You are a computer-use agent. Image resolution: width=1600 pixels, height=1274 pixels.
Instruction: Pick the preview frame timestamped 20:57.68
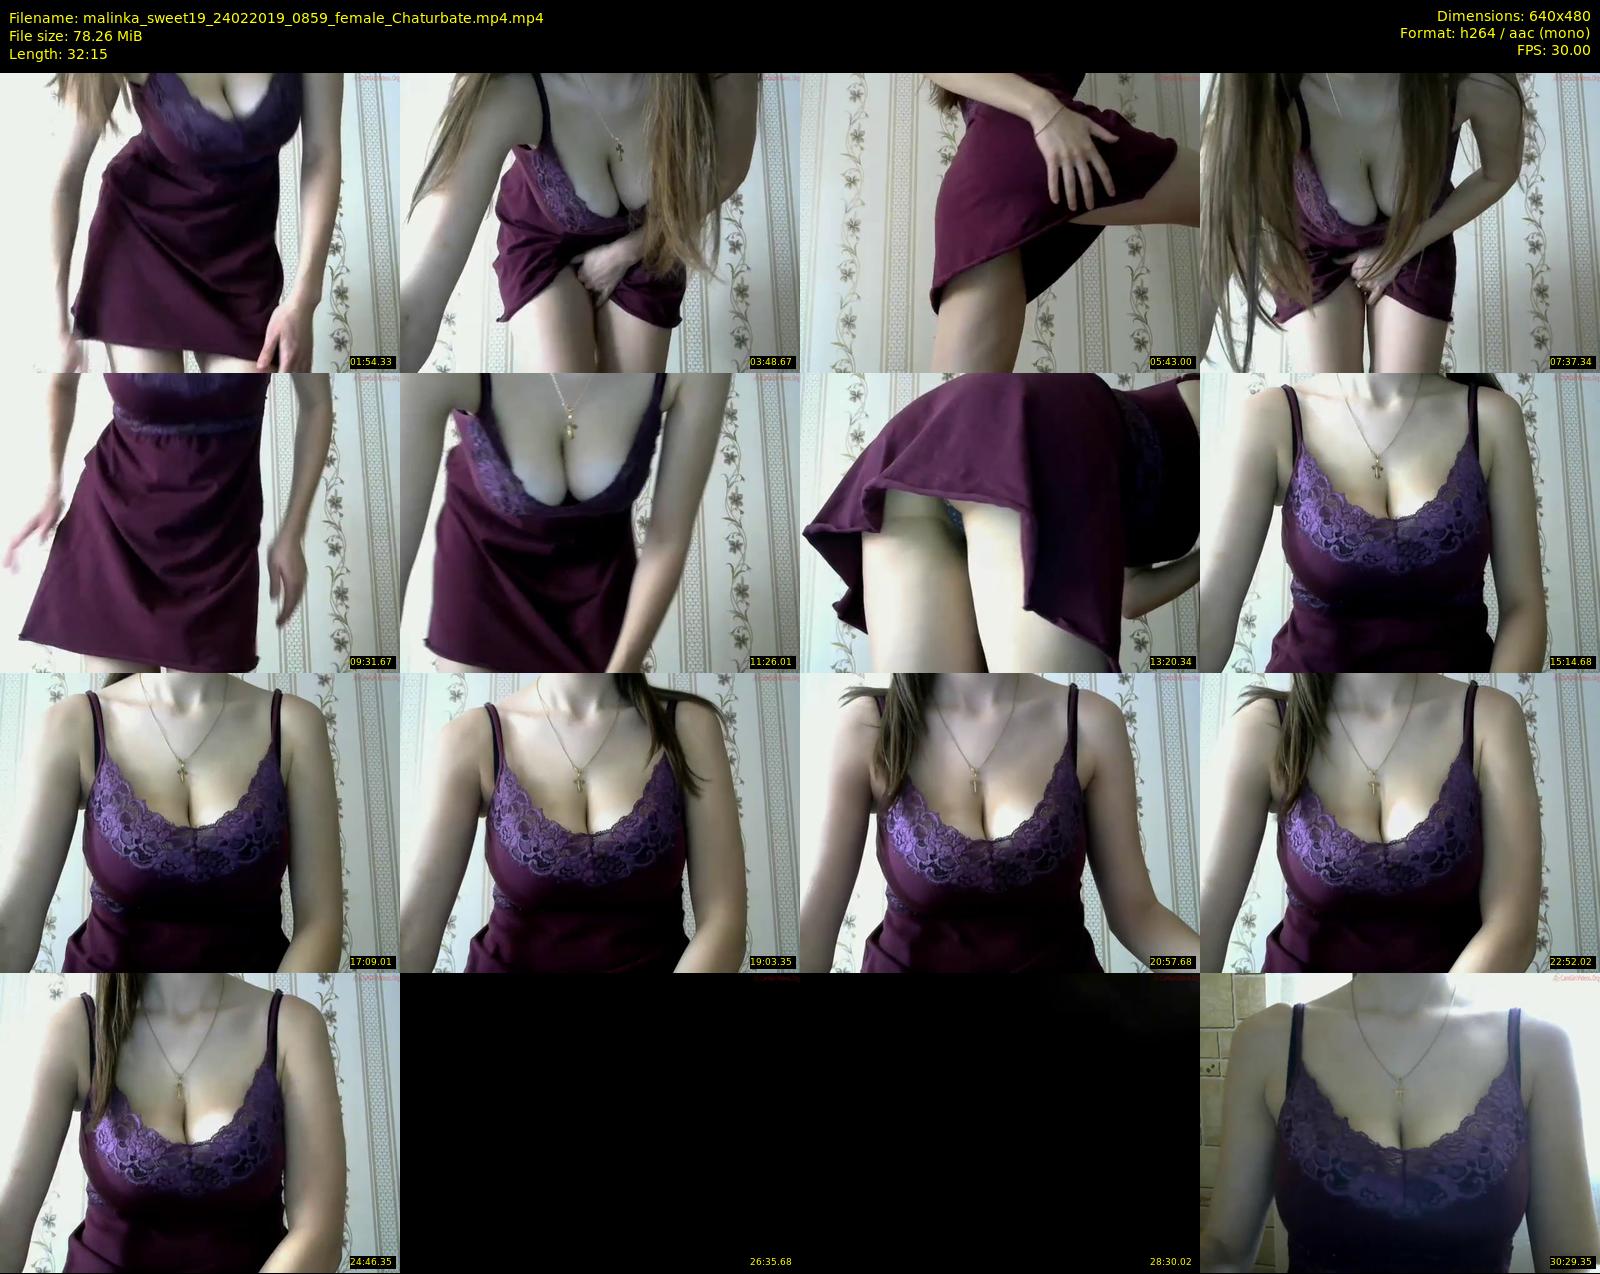[1000, 823]
